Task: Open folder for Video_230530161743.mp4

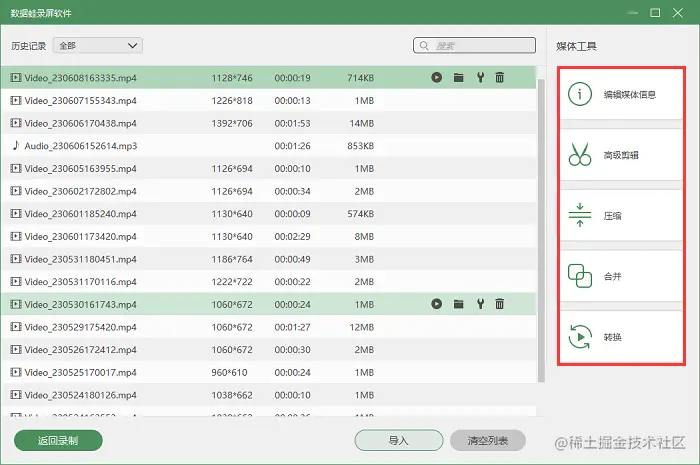Action: [458, 304]
